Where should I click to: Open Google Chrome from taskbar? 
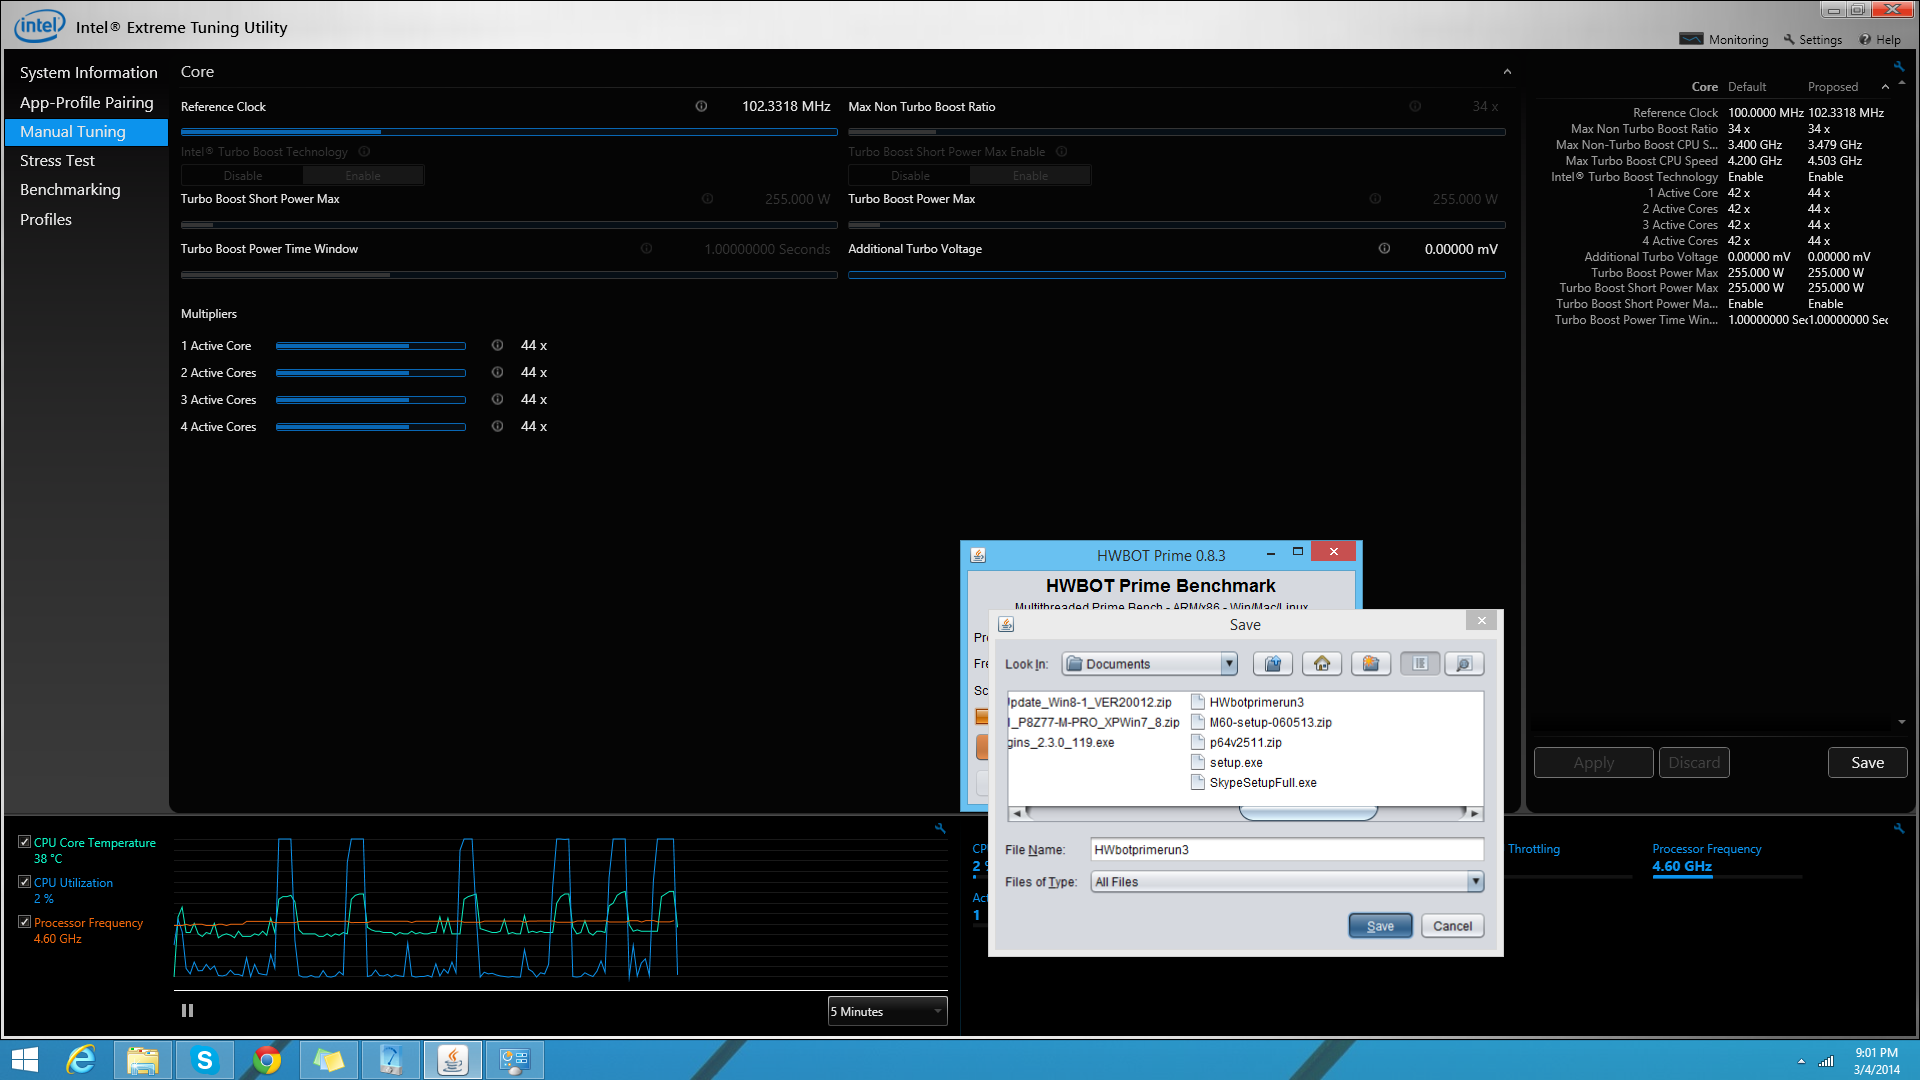(x=267, y=1060)
